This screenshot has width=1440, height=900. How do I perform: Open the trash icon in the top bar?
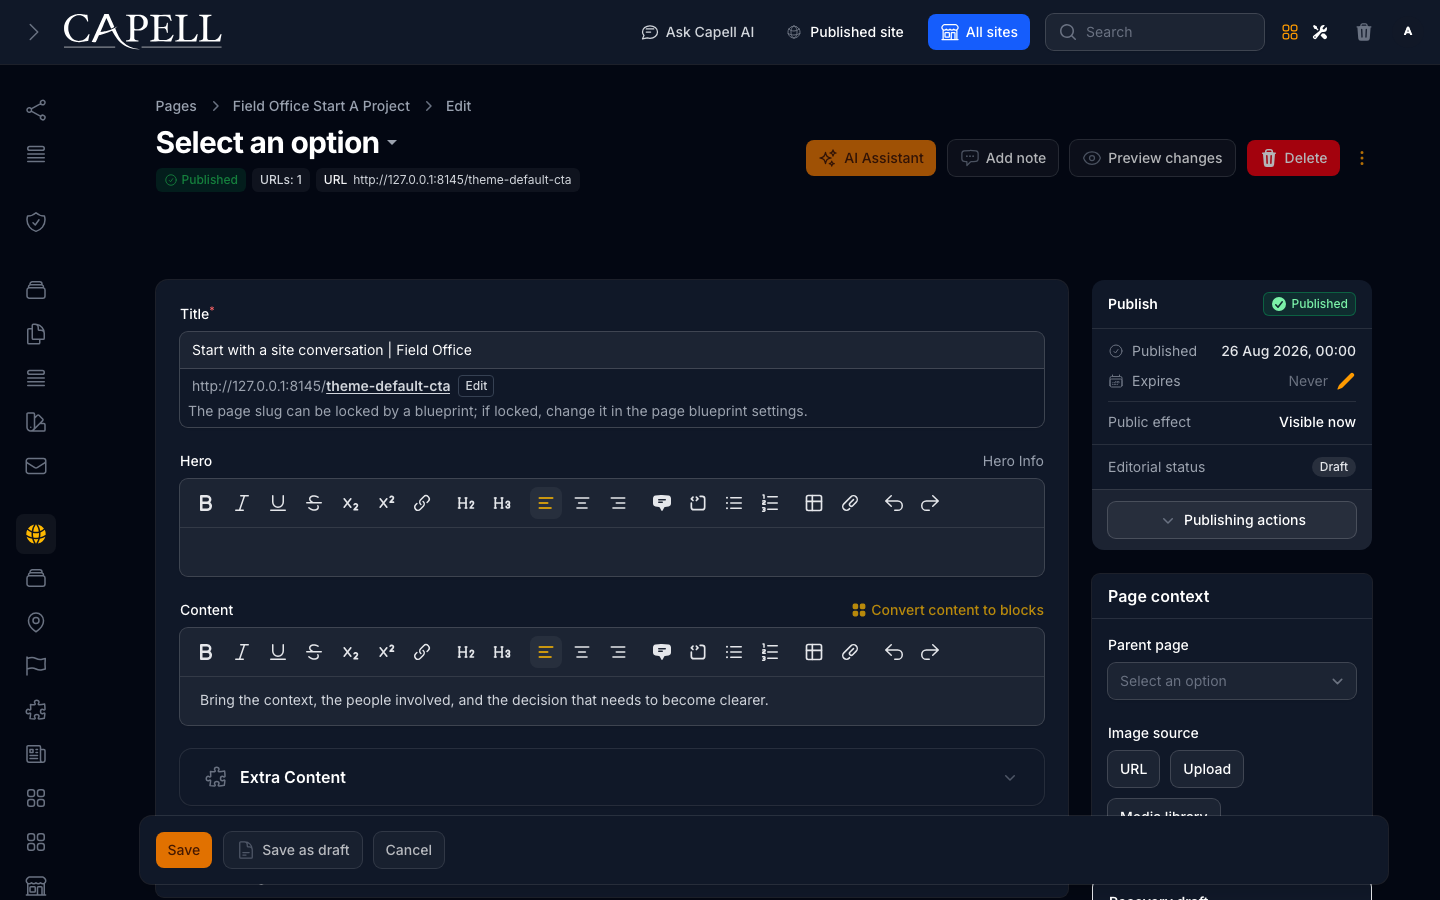[x=1364, y=32]
